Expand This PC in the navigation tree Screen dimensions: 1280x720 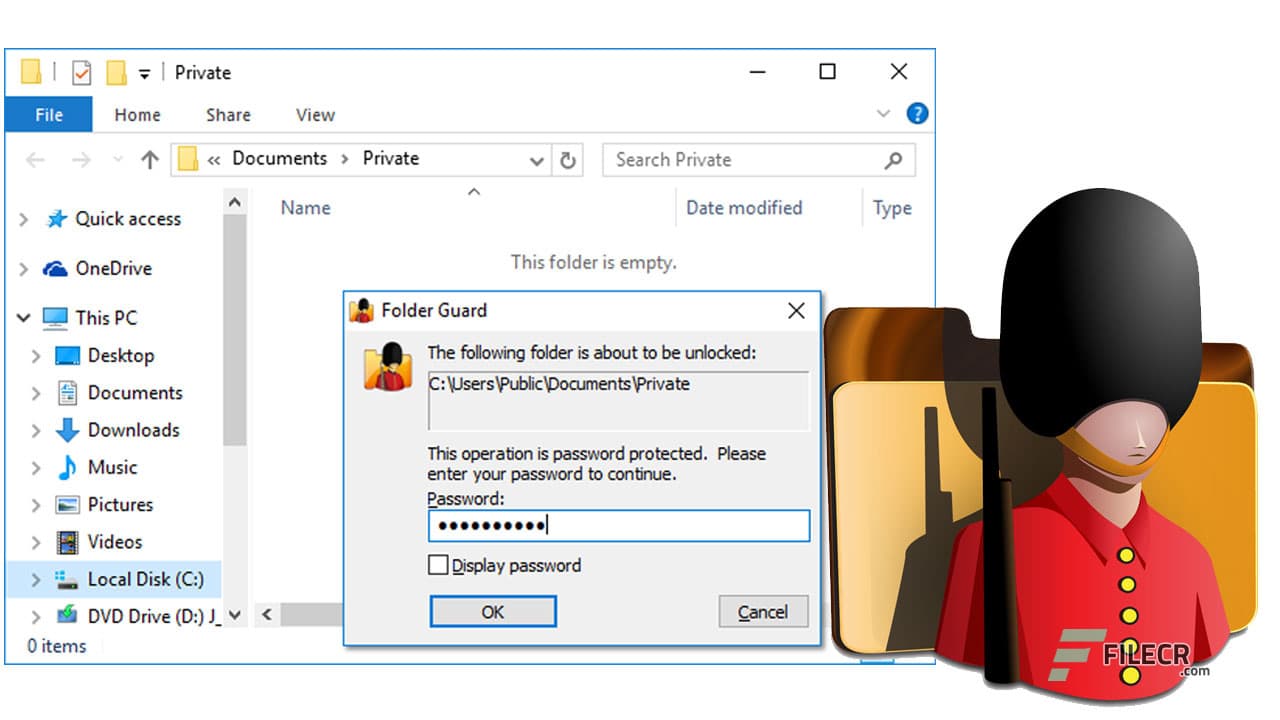pos(22,317)
